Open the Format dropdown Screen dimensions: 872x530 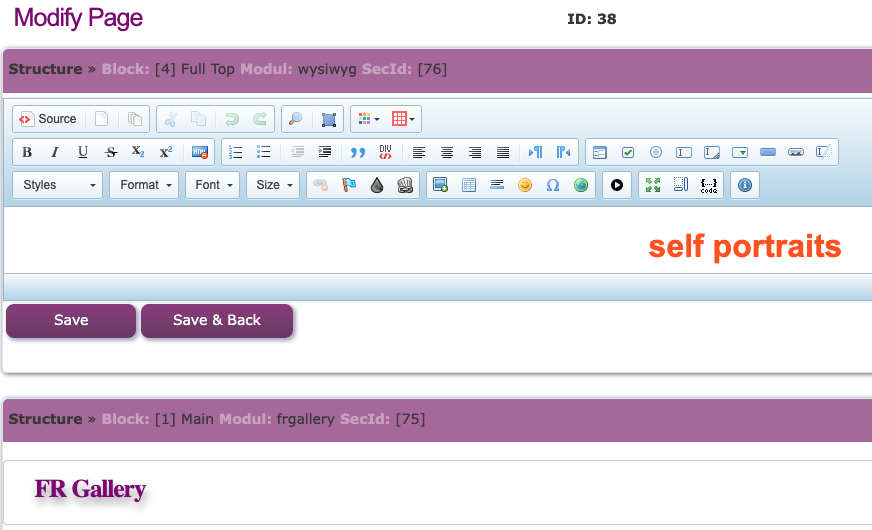[x=144, y=185]
